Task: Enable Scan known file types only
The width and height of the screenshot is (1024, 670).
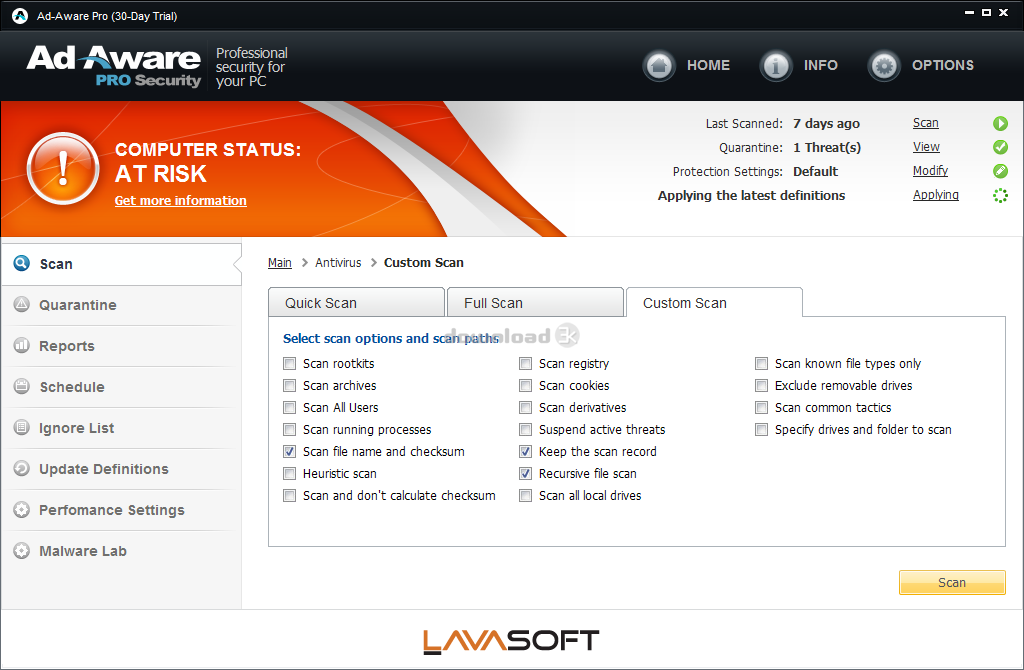Action: pos(761,364)
